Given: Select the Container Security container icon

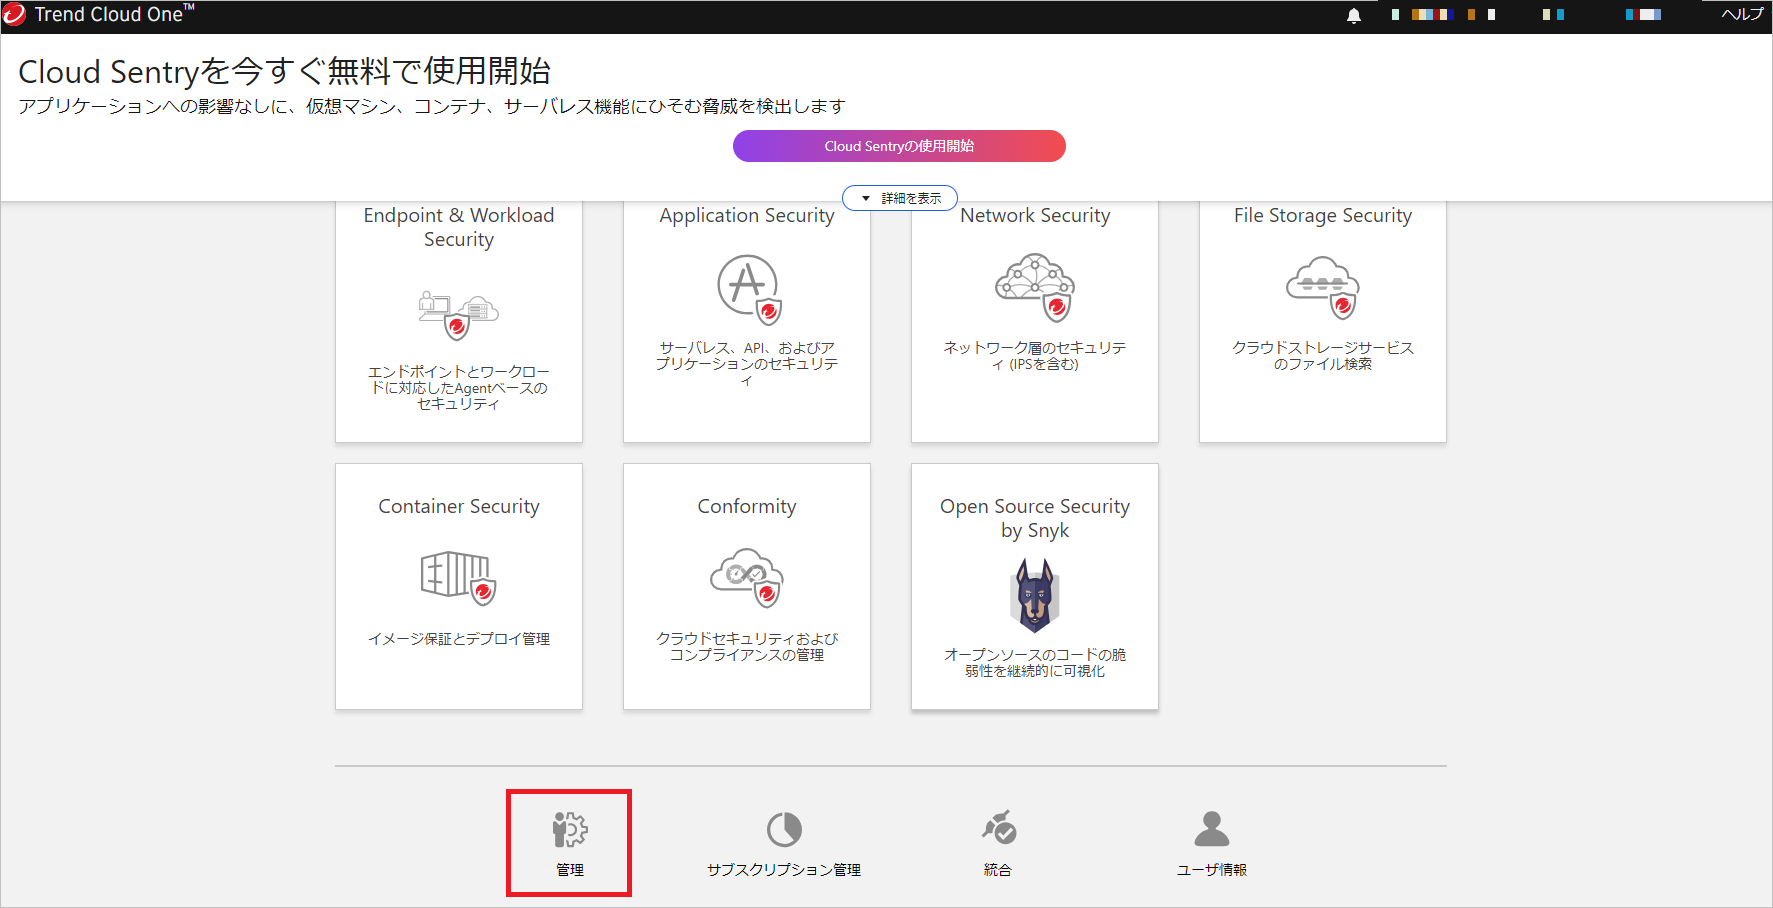Looking at the screenshot, I should 458,578.
